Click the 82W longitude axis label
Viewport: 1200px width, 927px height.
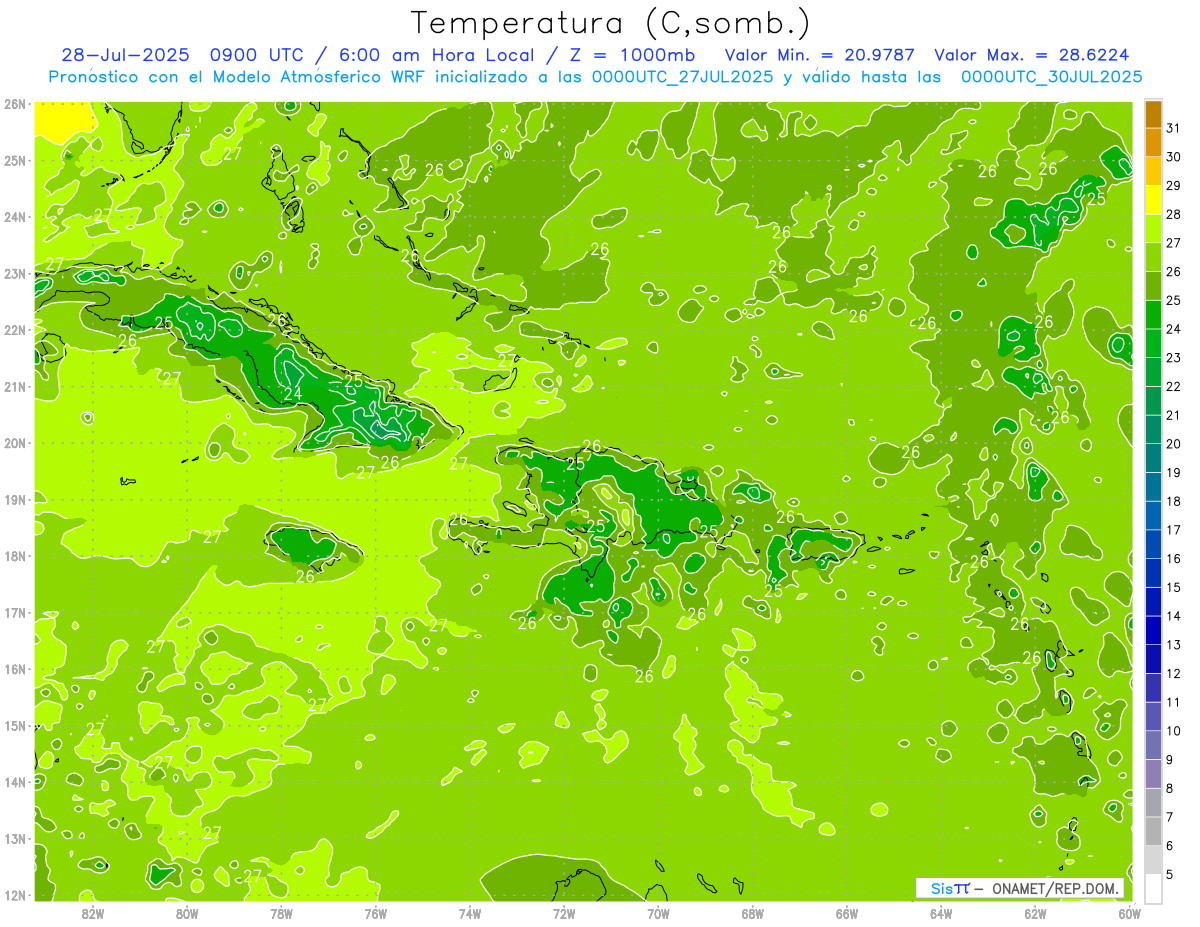click(93, 913)
